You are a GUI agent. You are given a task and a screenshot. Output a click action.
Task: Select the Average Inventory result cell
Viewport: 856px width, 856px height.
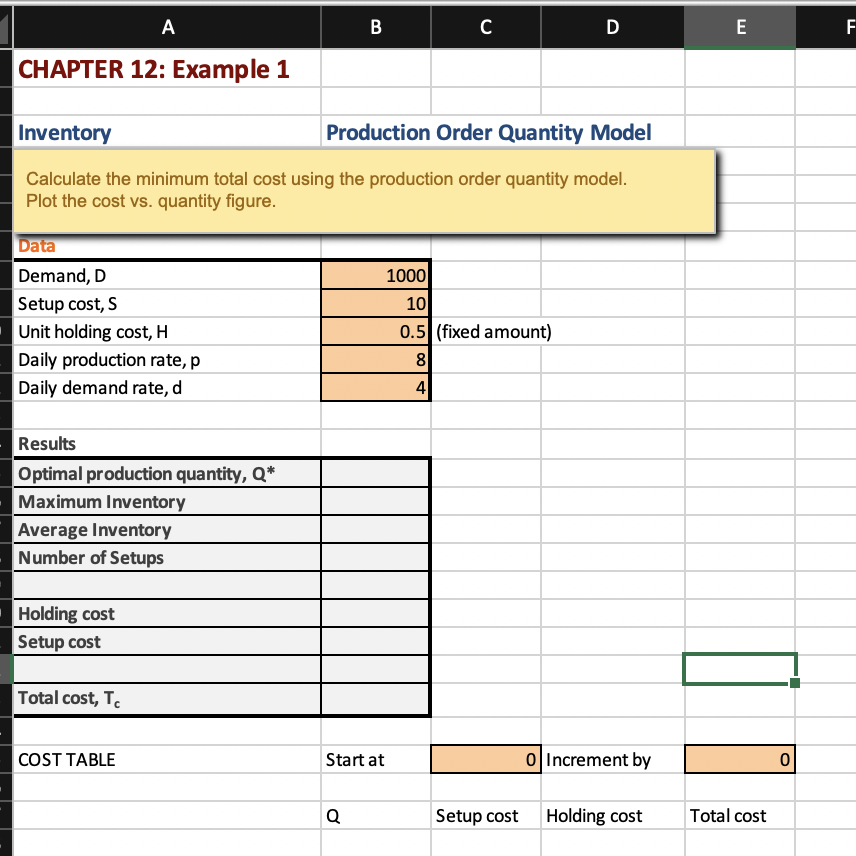pos(375,529)
